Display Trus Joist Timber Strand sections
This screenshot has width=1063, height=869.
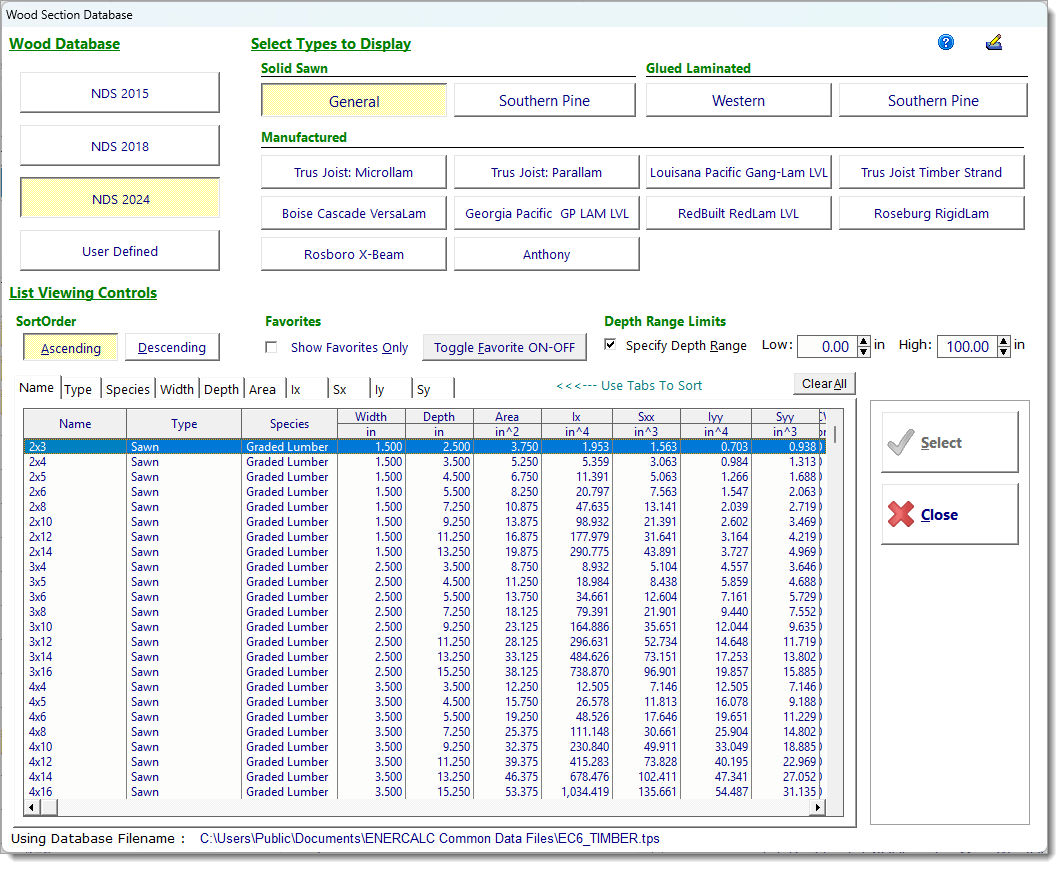coord(931,172)
